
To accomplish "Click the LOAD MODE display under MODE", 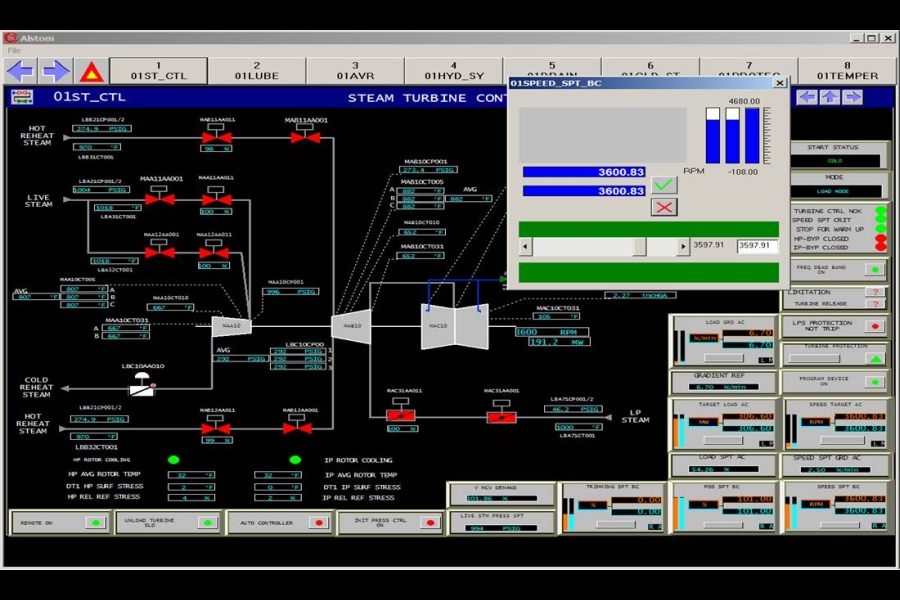I will (835, 191).
